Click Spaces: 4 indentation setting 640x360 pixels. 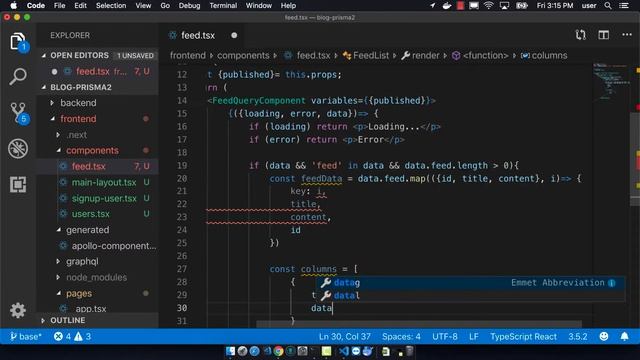coord(401,337)
